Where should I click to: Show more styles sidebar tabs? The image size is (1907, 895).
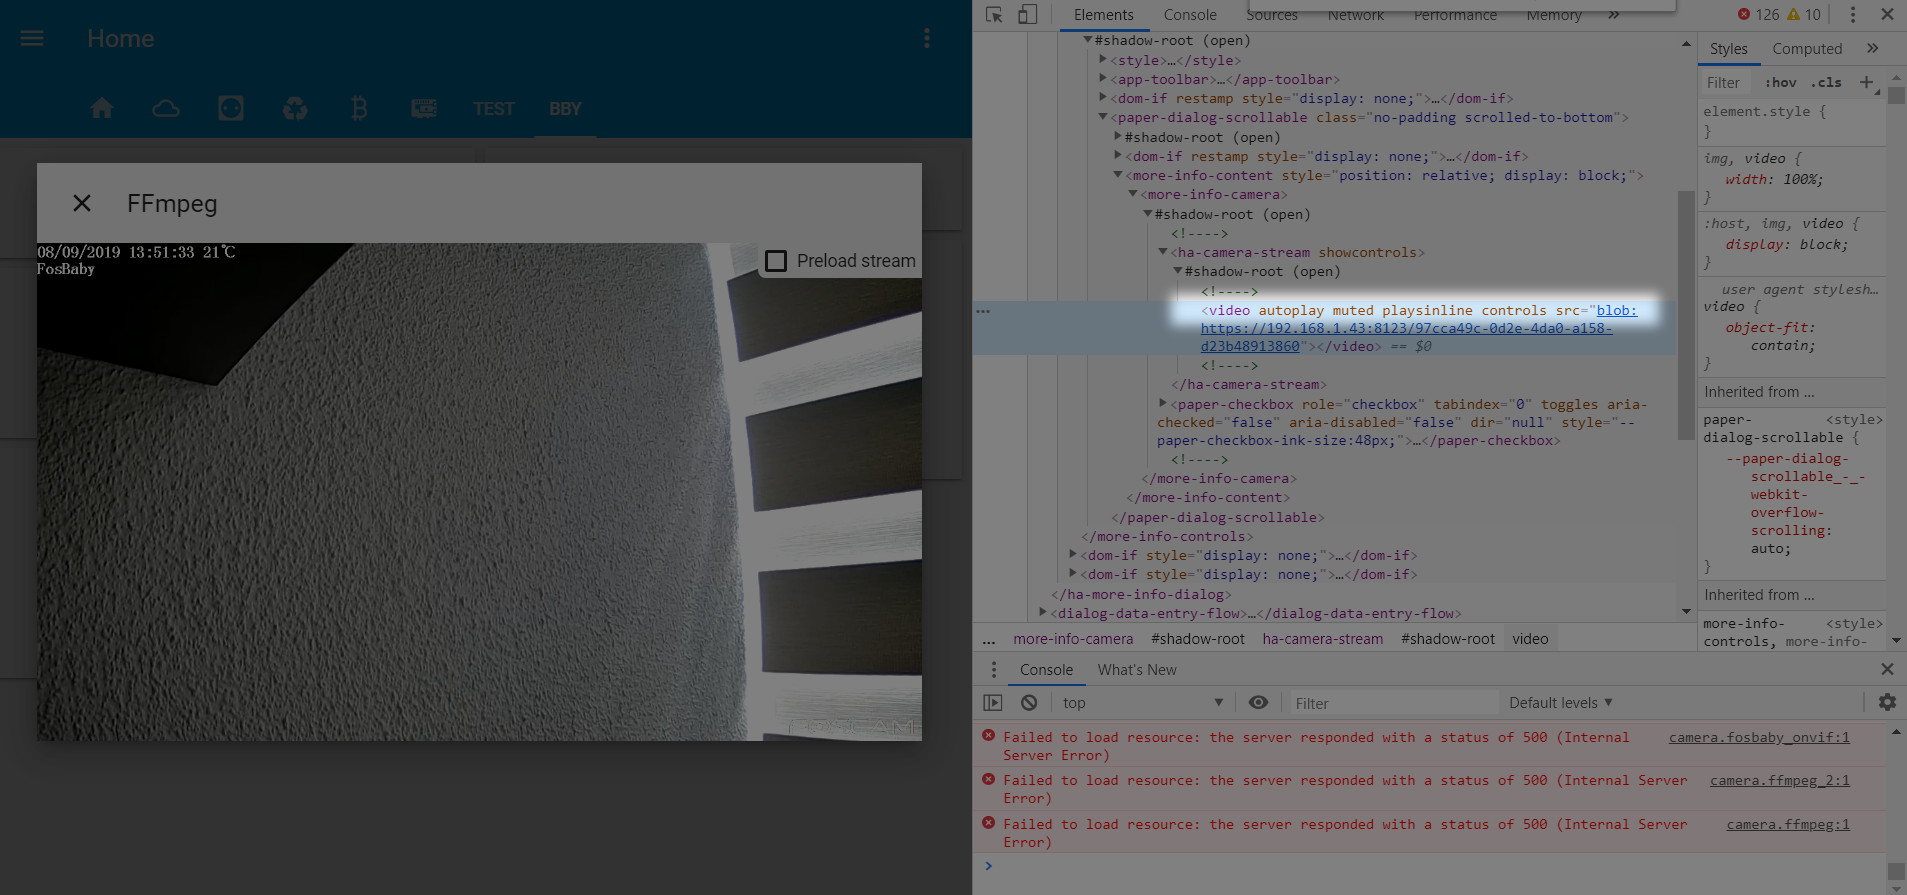pos(1872,48)
